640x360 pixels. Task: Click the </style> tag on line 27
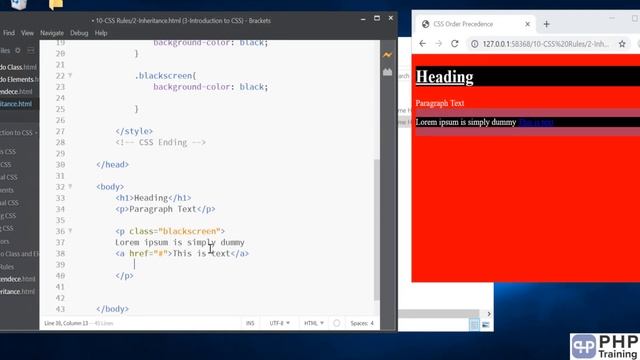(x=134, y=131)
